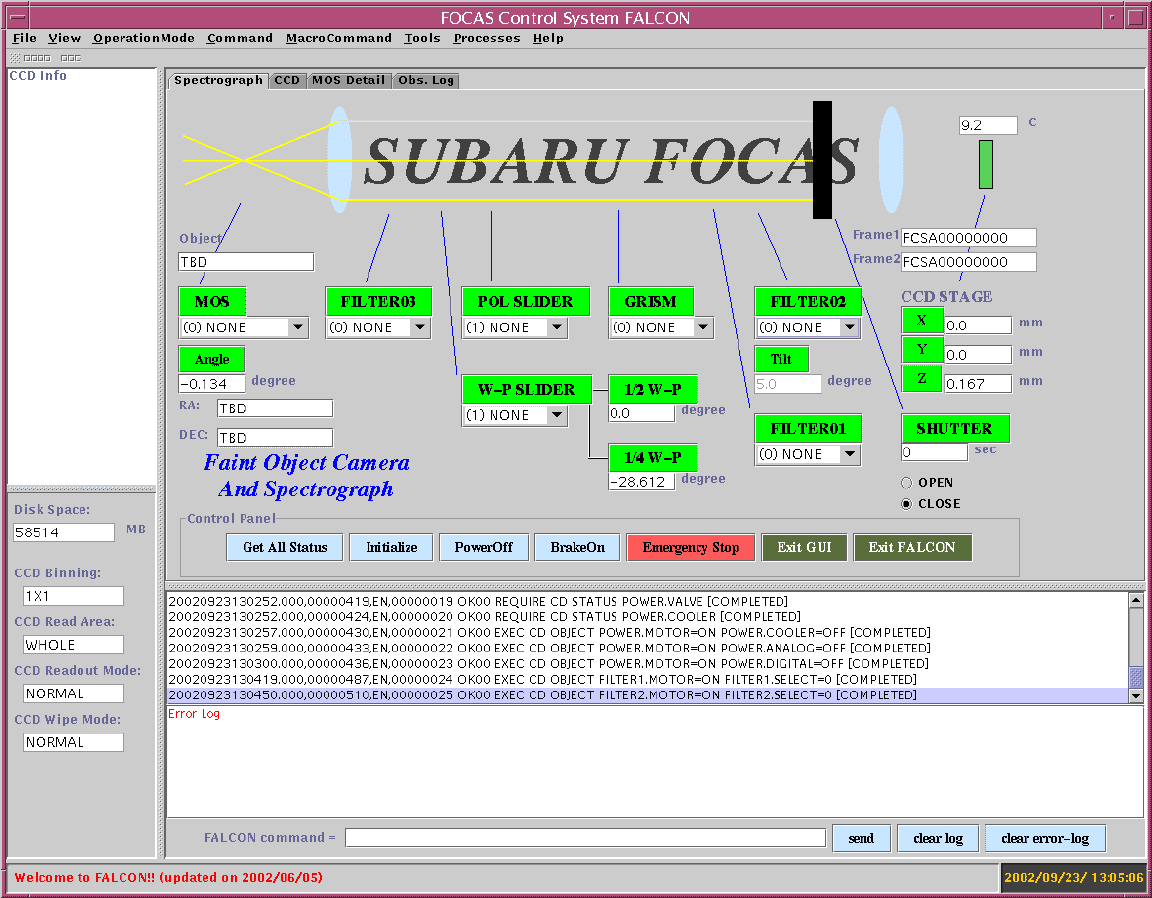Click the Get All Status button
The height and width of the screenshot is (898, 1152).
(x=285, y=547)
